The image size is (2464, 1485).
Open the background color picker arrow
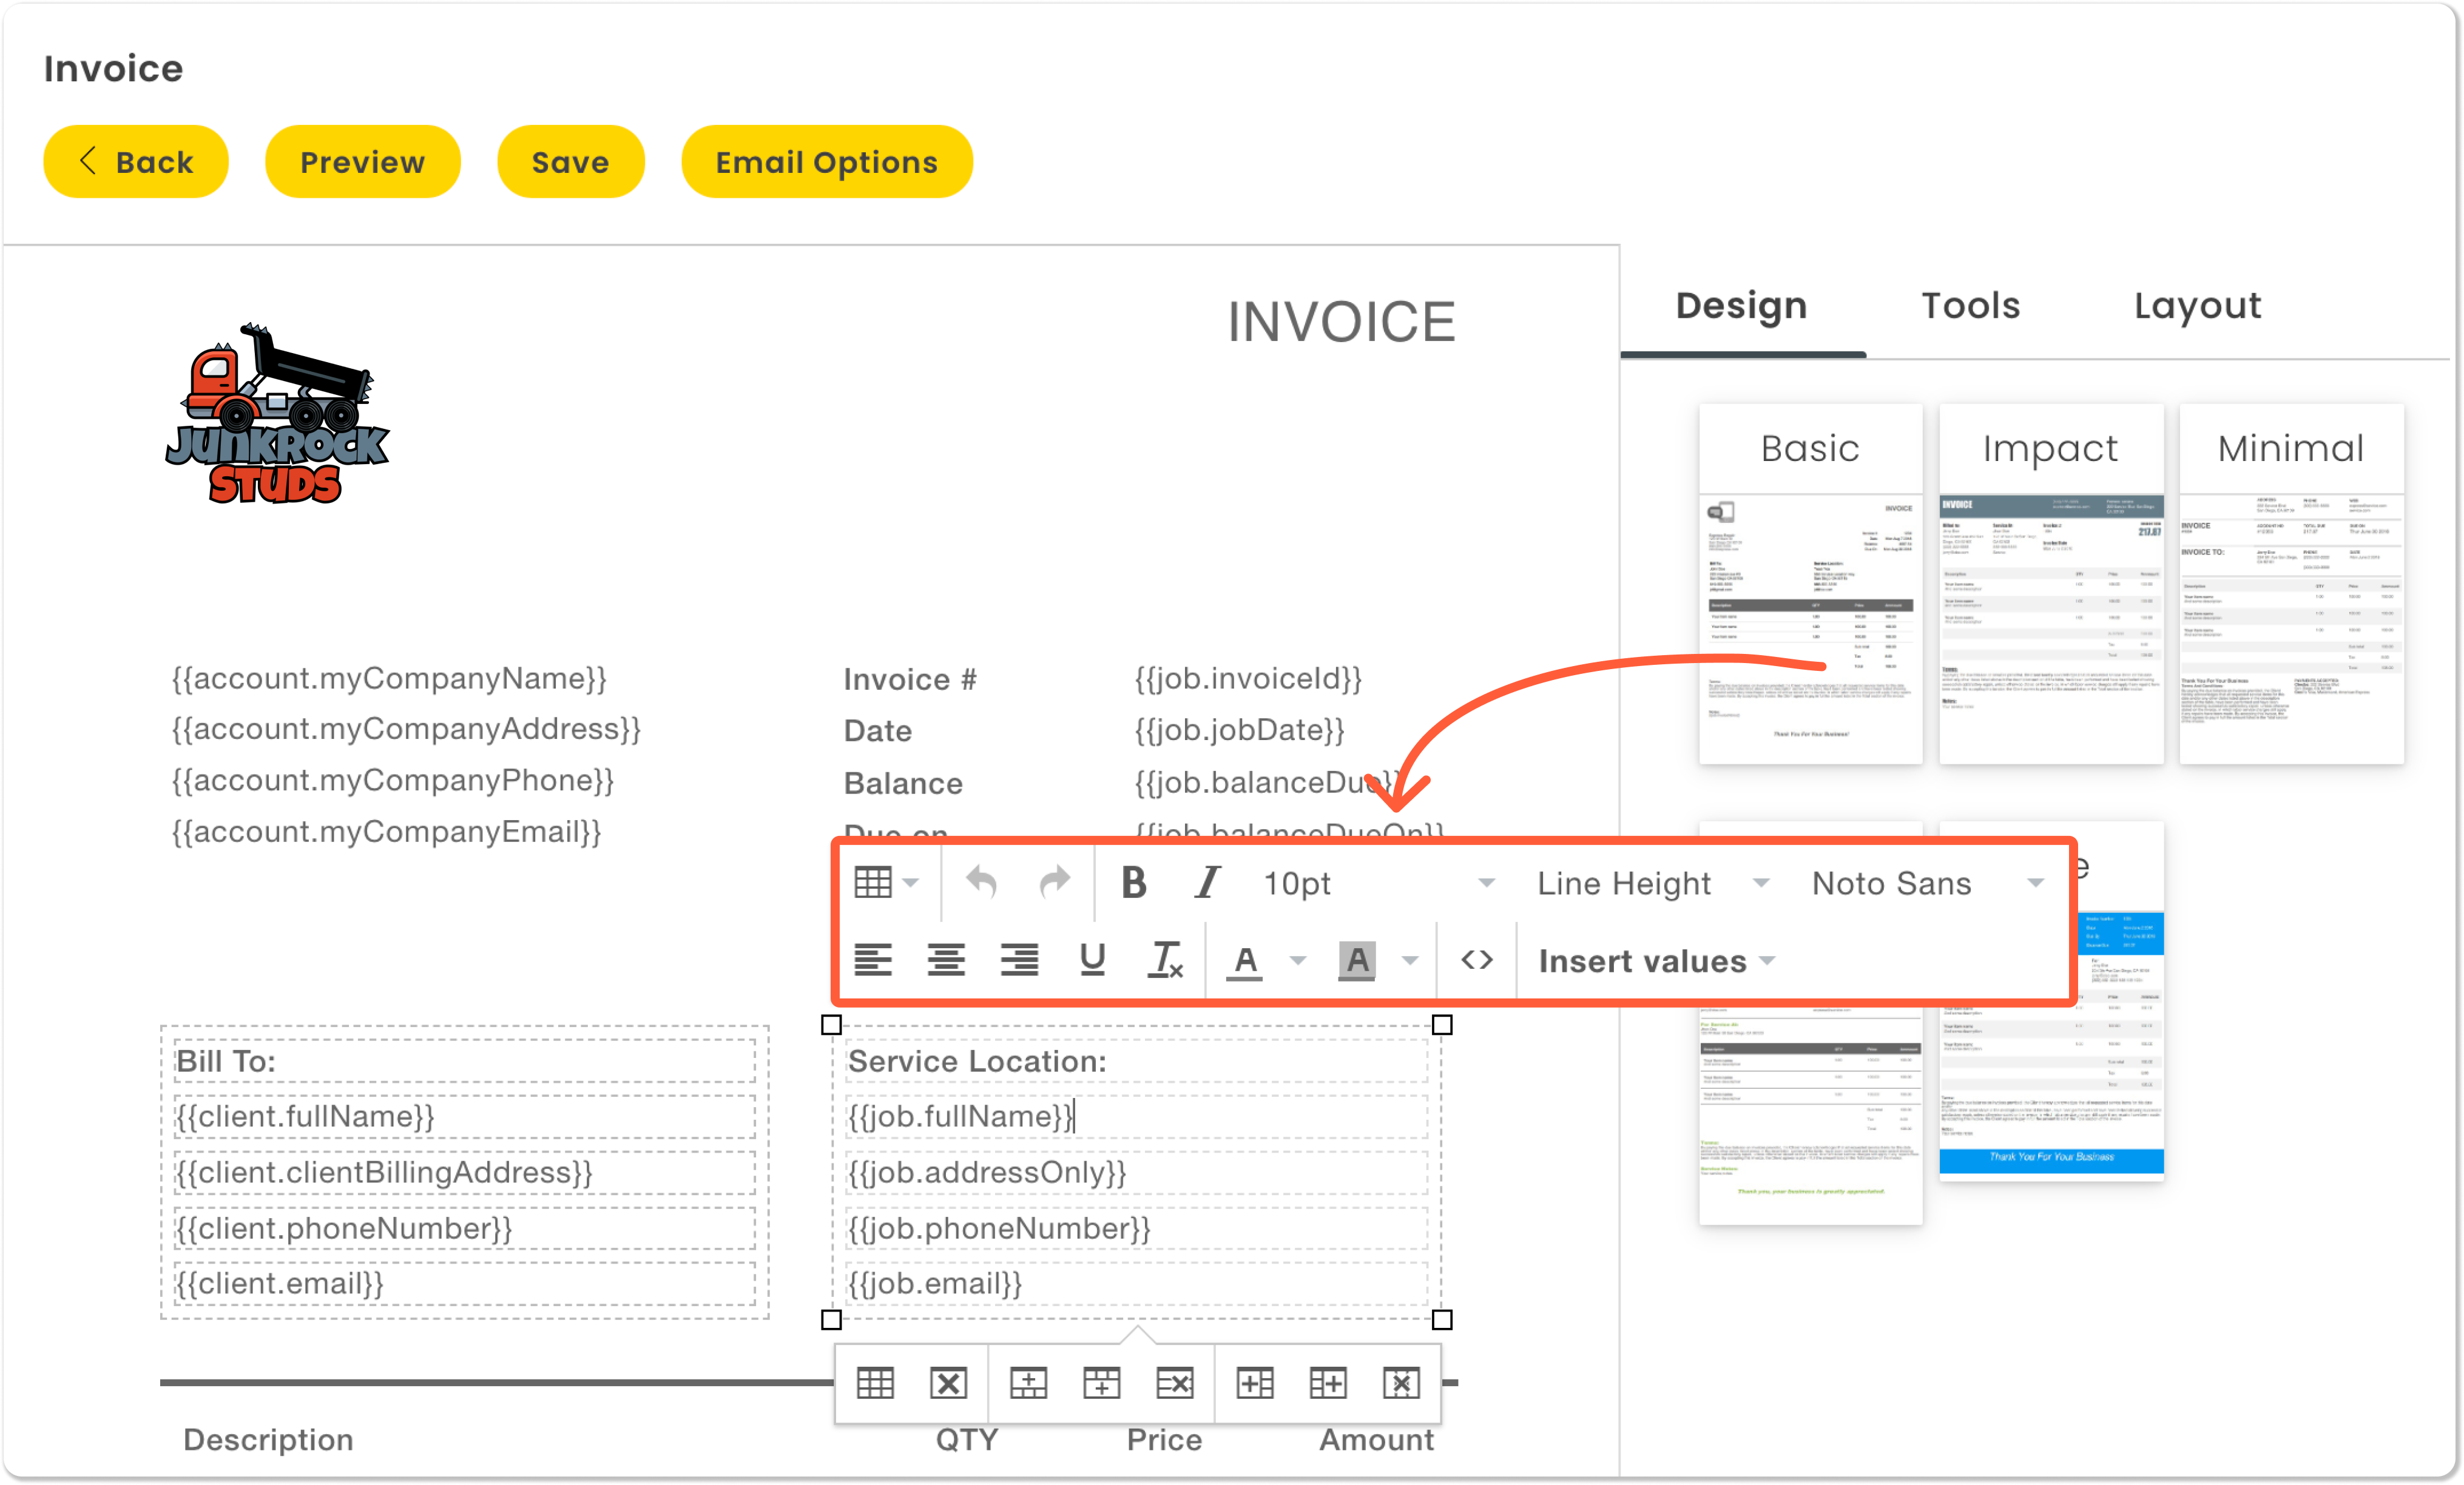1410,960
